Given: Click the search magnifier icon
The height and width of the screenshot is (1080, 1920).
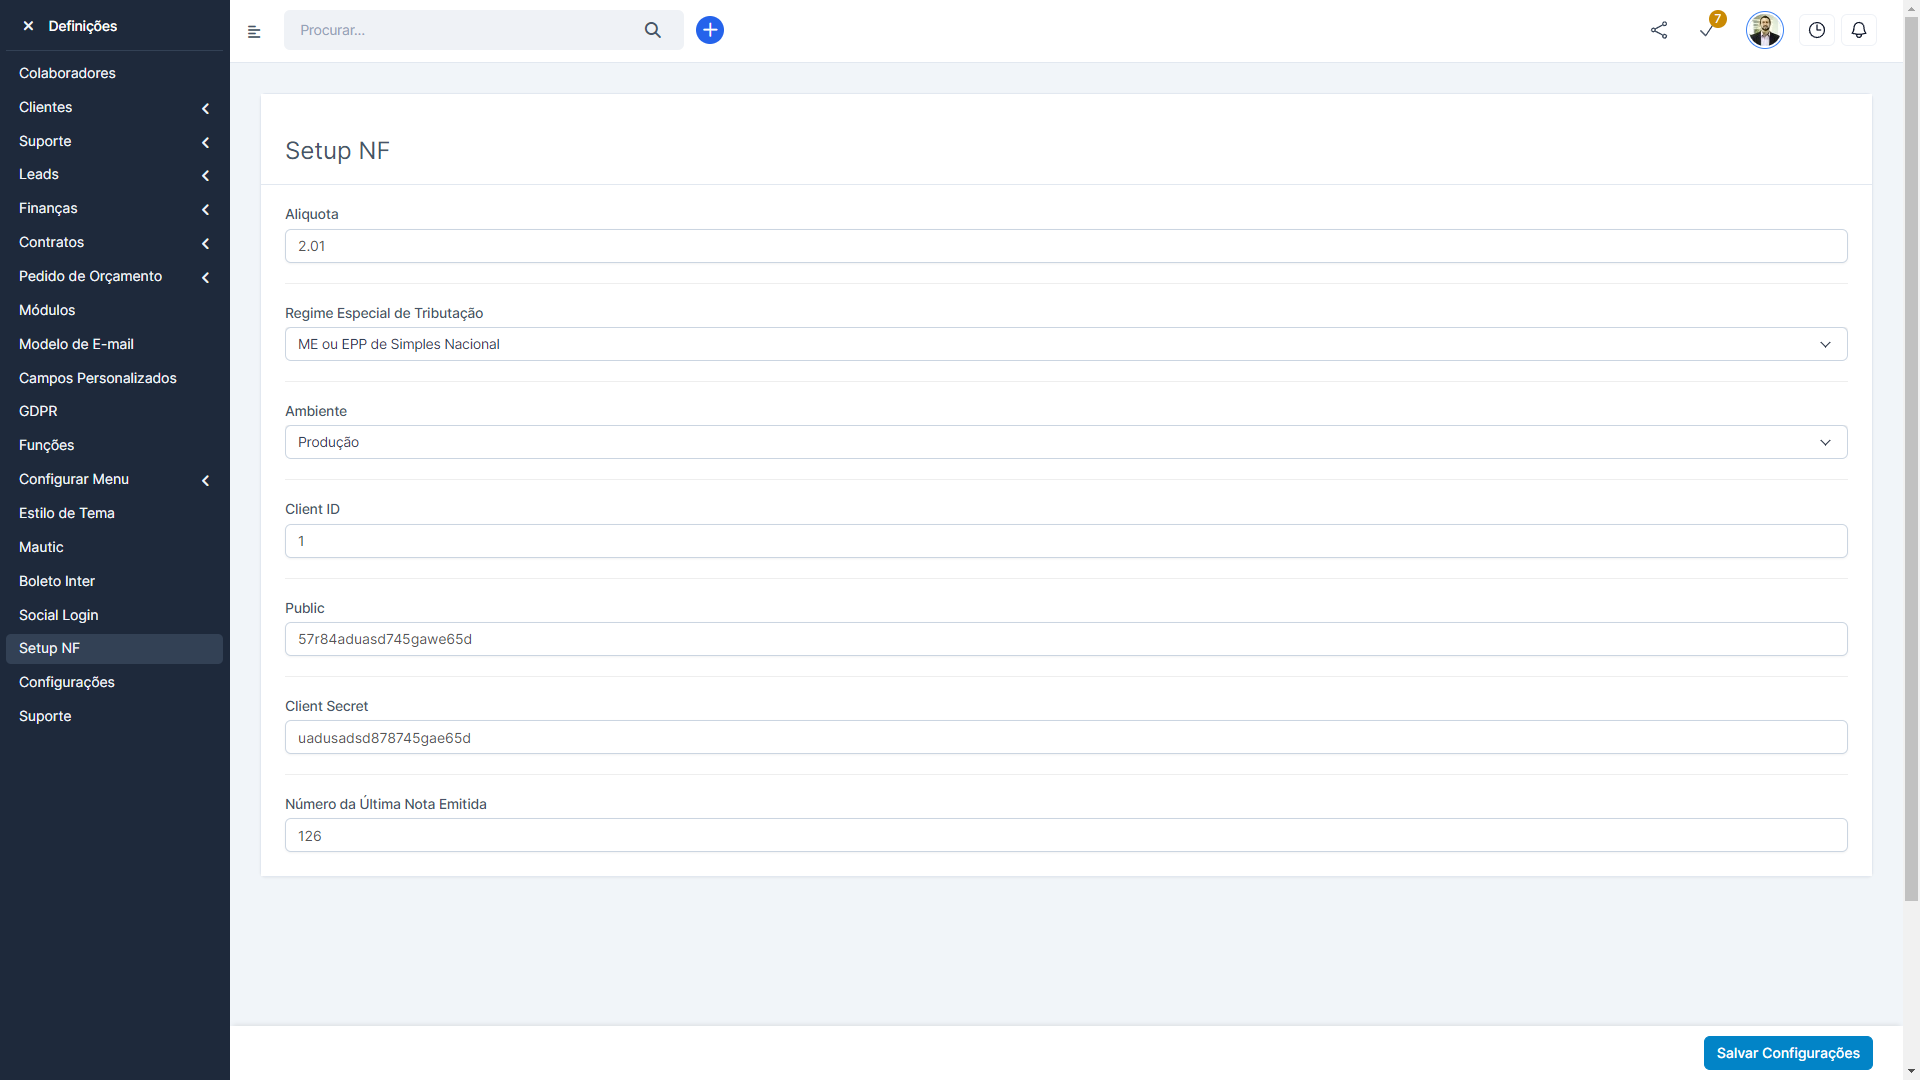Looking at the screenshot, I should (x=653, y=30).
